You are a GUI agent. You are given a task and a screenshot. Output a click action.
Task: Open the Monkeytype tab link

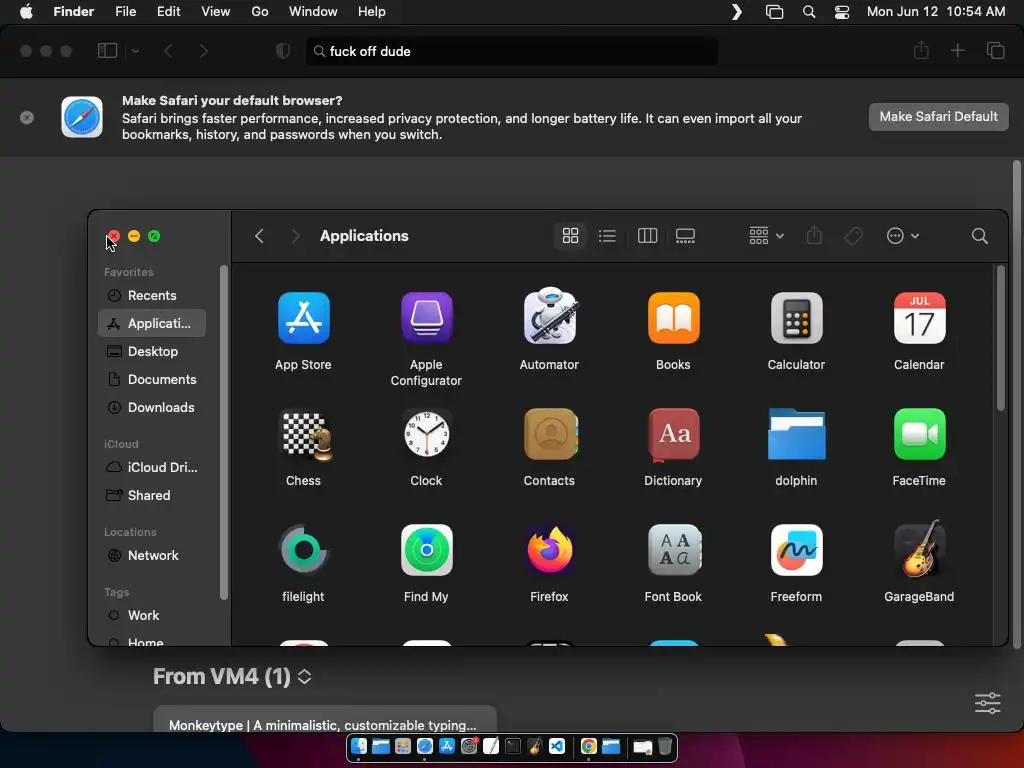[325, 720]
